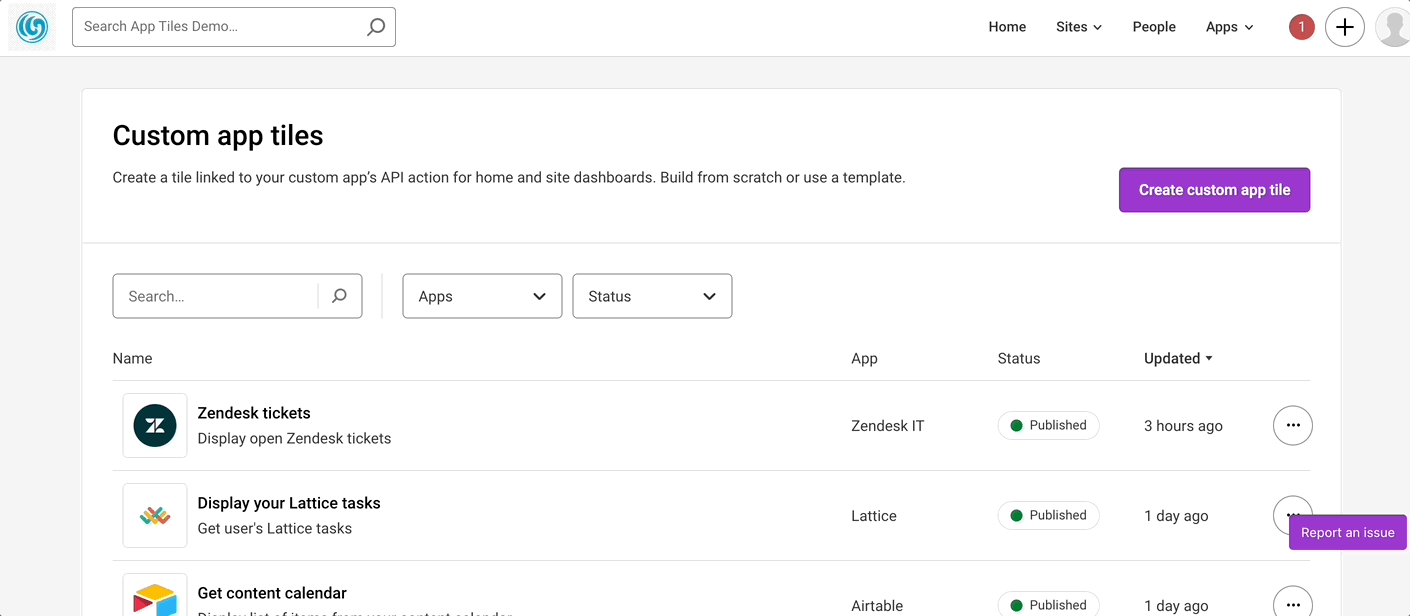The width and height of the screenshot is (1410, 616).
Task: Click Create custom app tile
Action: 1214,190
